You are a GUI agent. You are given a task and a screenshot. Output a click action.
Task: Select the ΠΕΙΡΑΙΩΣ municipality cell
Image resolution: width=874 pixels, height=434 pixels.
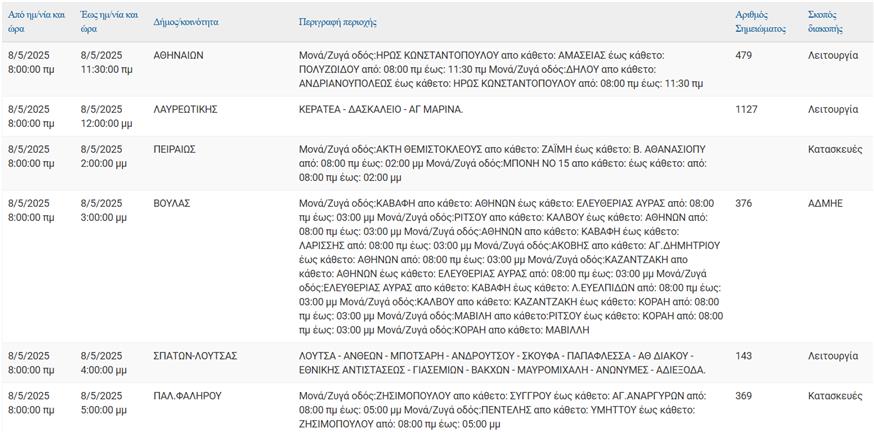pyautogui.click(x=174, y=149)
